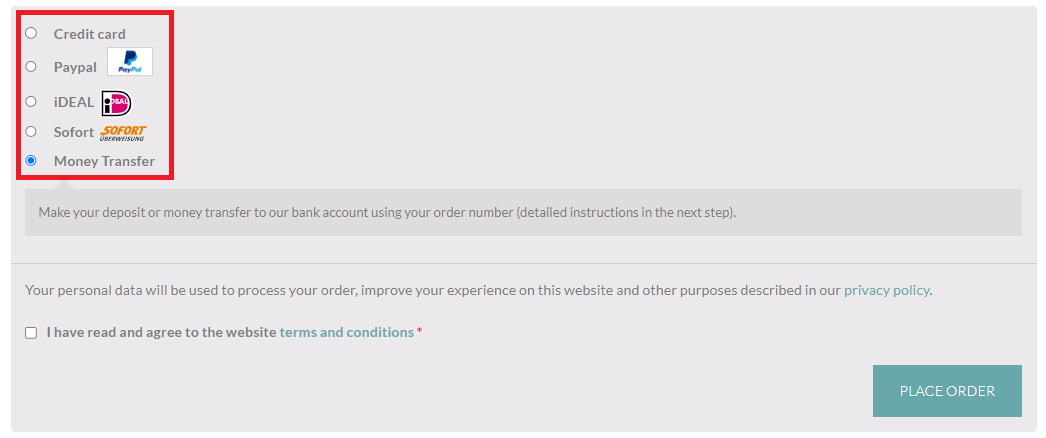Pick the iDEAL radio button circle
1046x438 pixels.
(x=31, y=101)
